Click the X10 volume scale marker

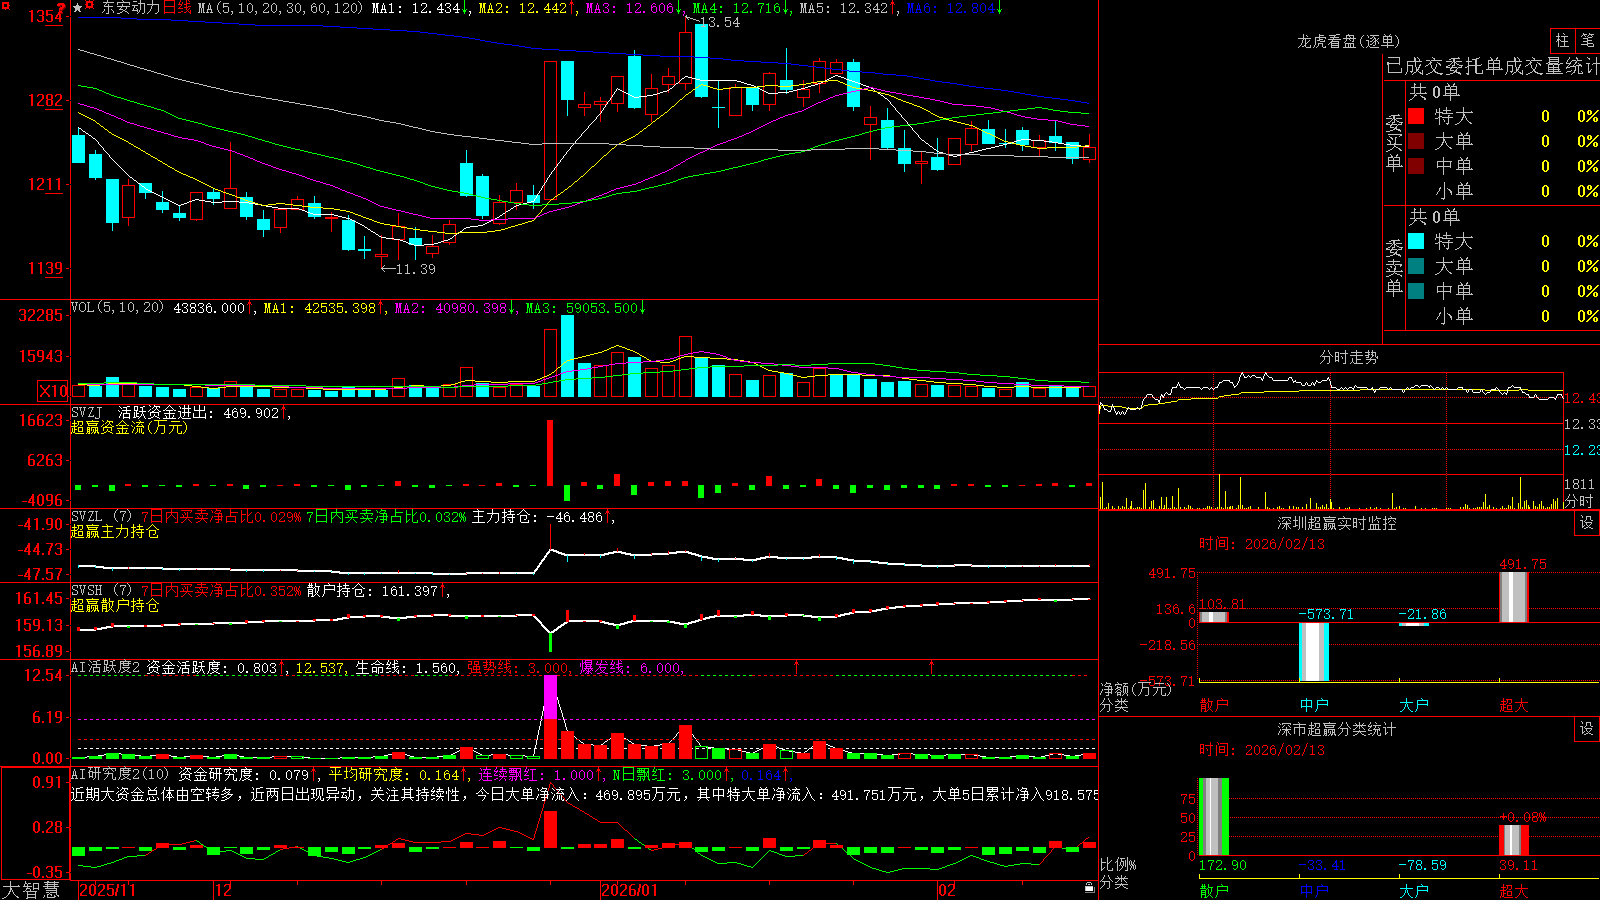(54, 391)
